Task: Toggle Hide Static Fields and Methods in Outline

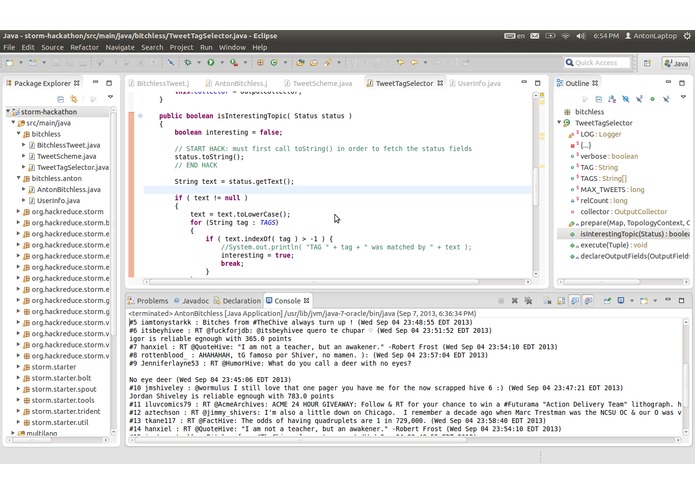Action: coord(639,99)
